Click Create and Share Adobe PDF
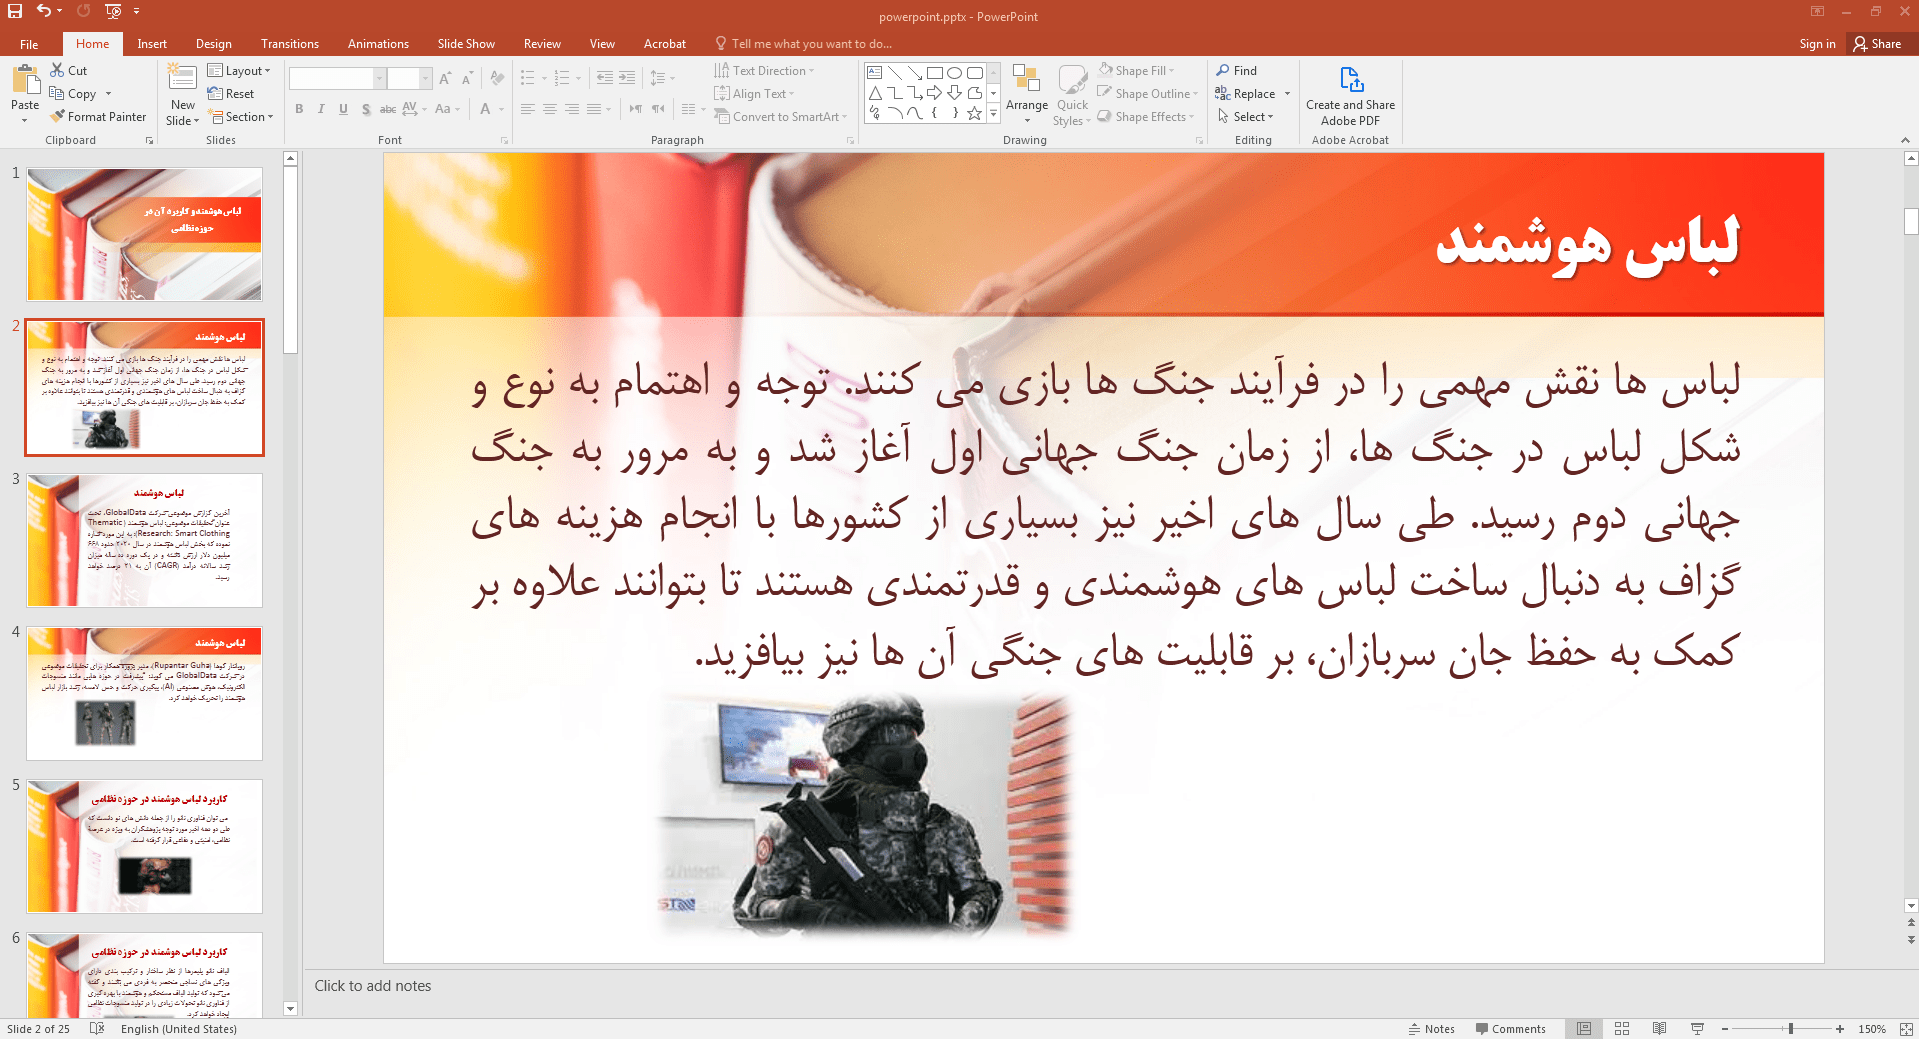 [1350, 95]
